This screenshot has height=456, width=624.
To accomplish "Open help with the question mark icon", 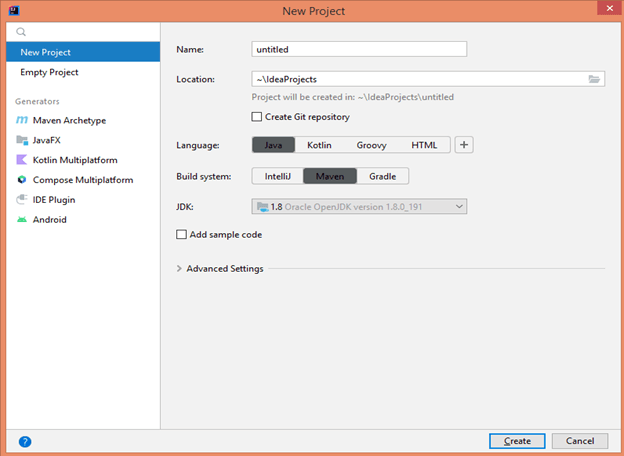I will click(x=25, y=441).
